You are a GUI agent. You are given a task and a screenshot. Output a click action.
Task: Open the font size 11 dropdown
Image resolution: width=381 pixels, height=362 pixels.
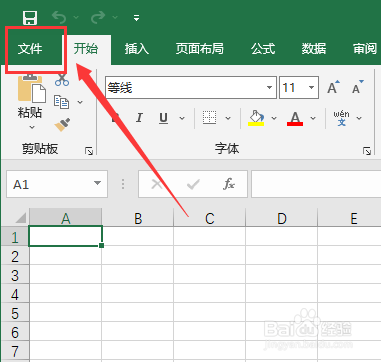click(312, 88)
